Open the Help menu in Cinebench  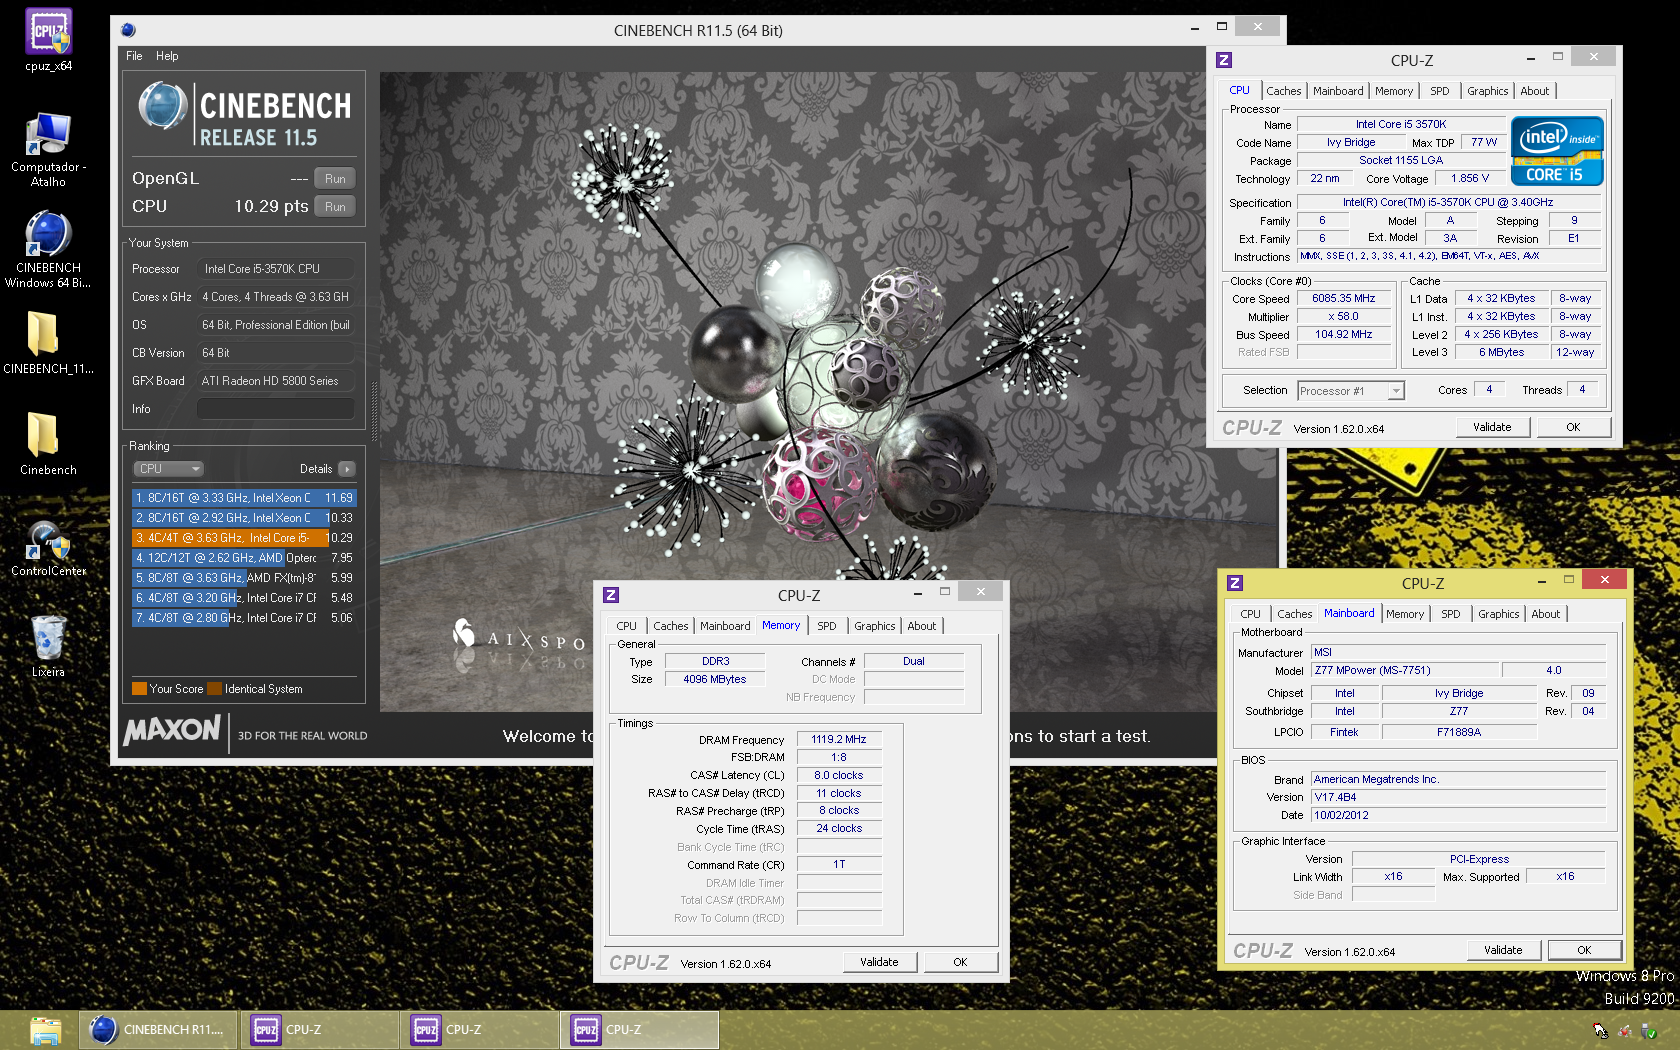pos(167,56)
